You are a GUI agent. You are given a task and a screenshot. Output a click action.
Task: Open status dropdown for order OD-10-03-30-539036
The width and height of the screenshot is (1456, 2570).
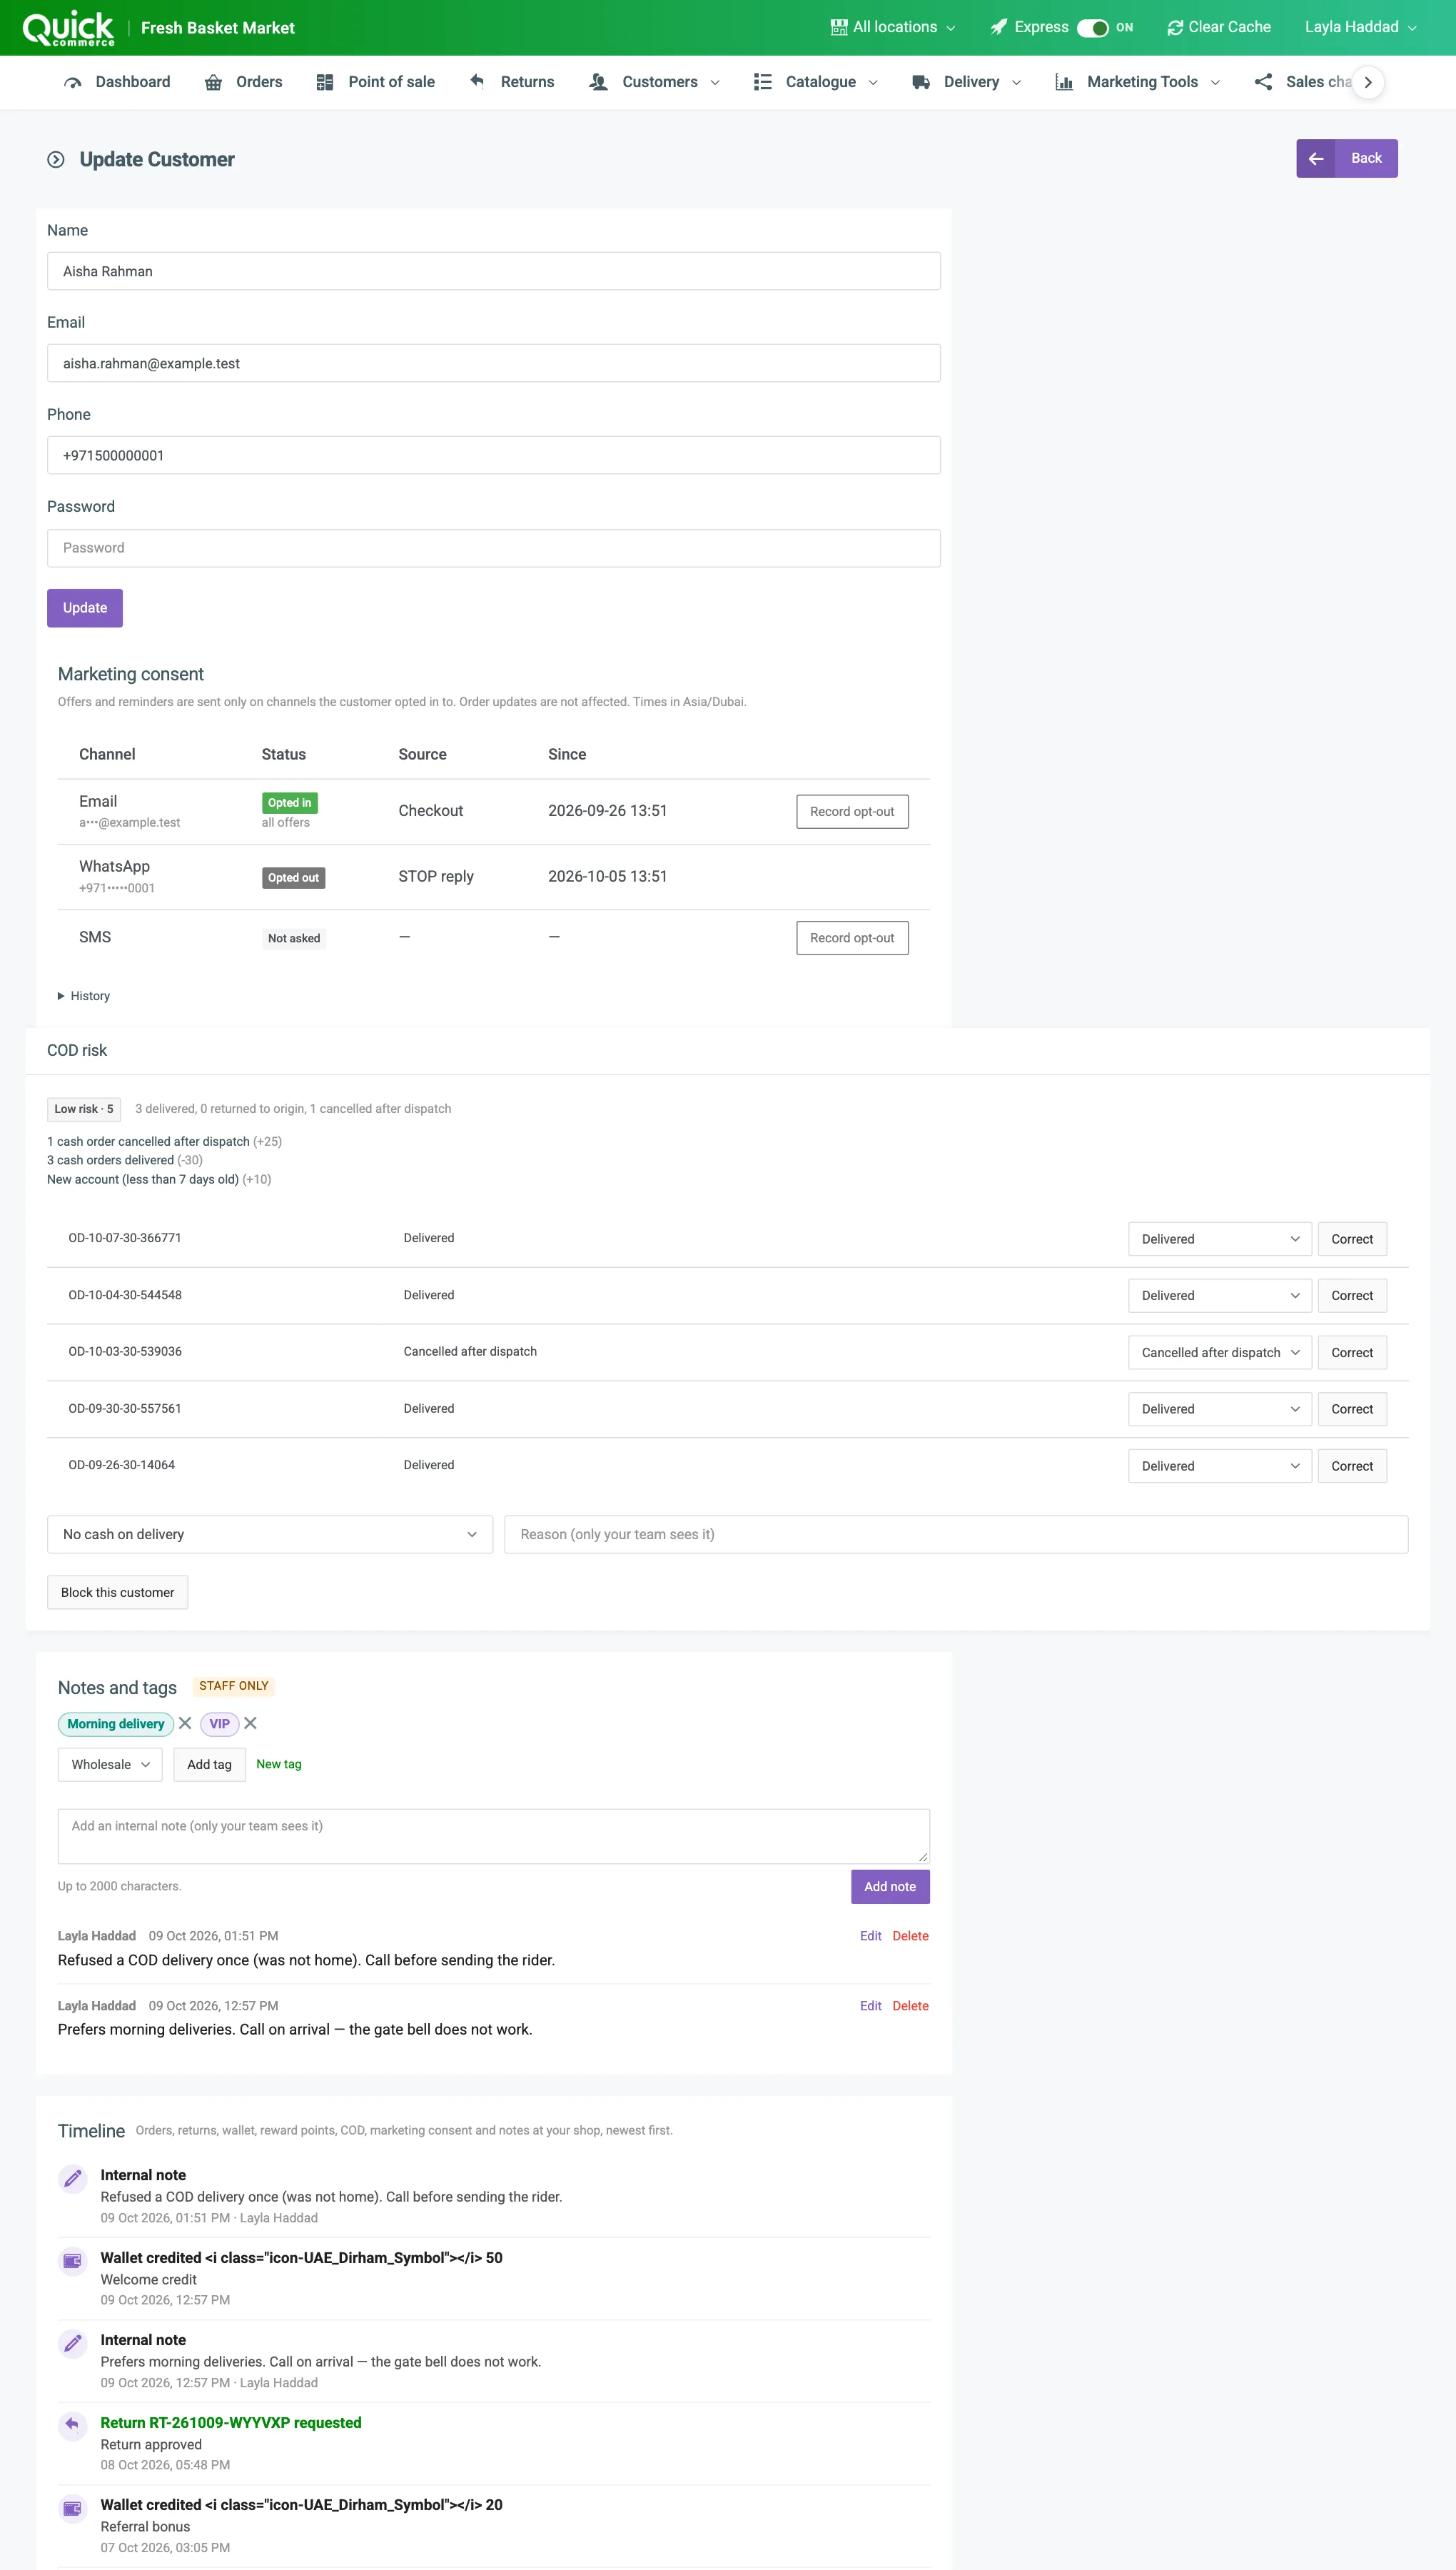pyautogui.click(x=1219, y=1352)
